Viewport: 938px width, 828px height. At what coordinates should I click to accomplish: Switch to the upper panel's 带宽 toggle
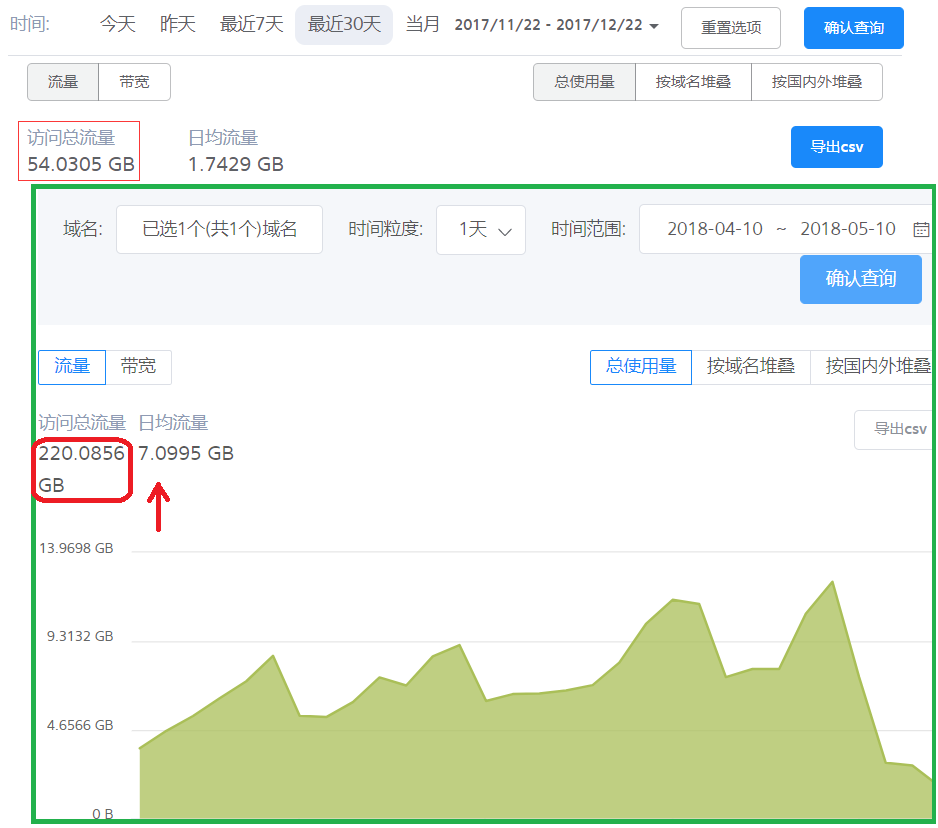(134, 82)
